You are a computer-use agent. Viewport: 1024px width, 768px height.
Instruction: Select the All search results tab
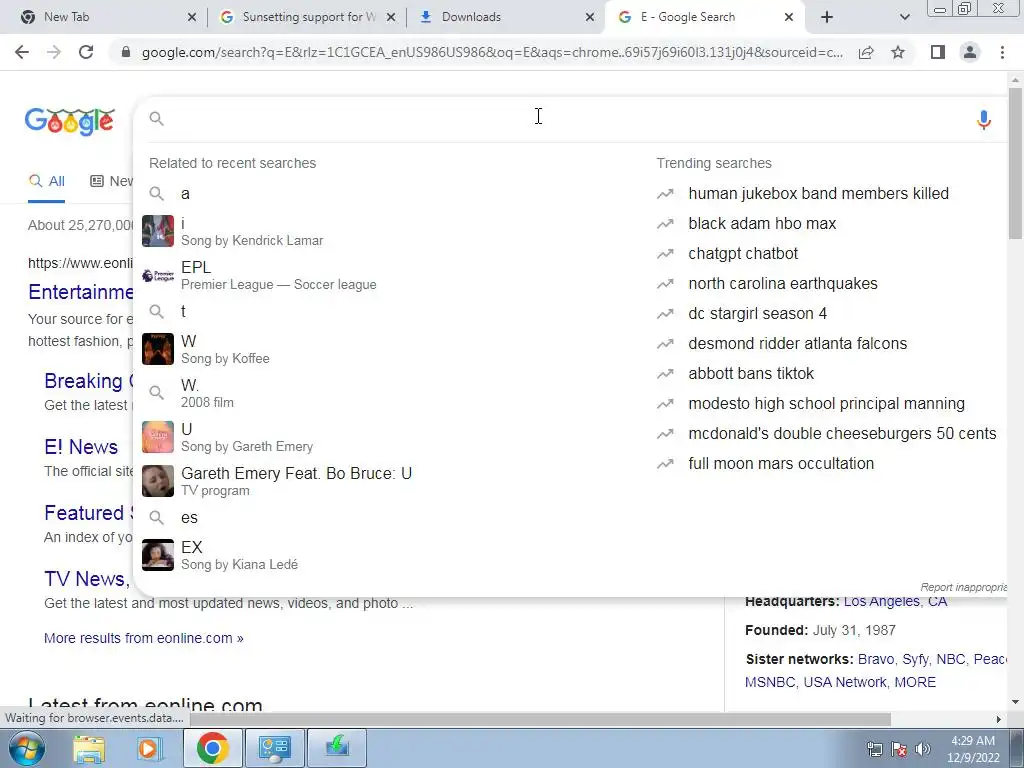click(x=46, y=181)
